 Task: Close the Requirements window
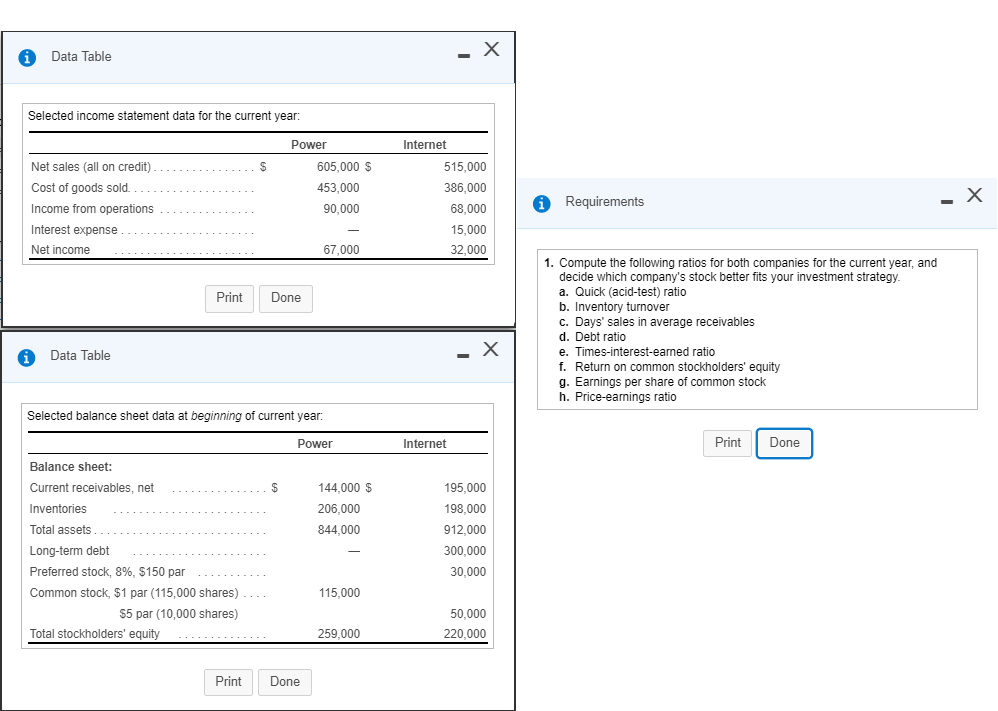pyautogui.click(x=974, y=196)
